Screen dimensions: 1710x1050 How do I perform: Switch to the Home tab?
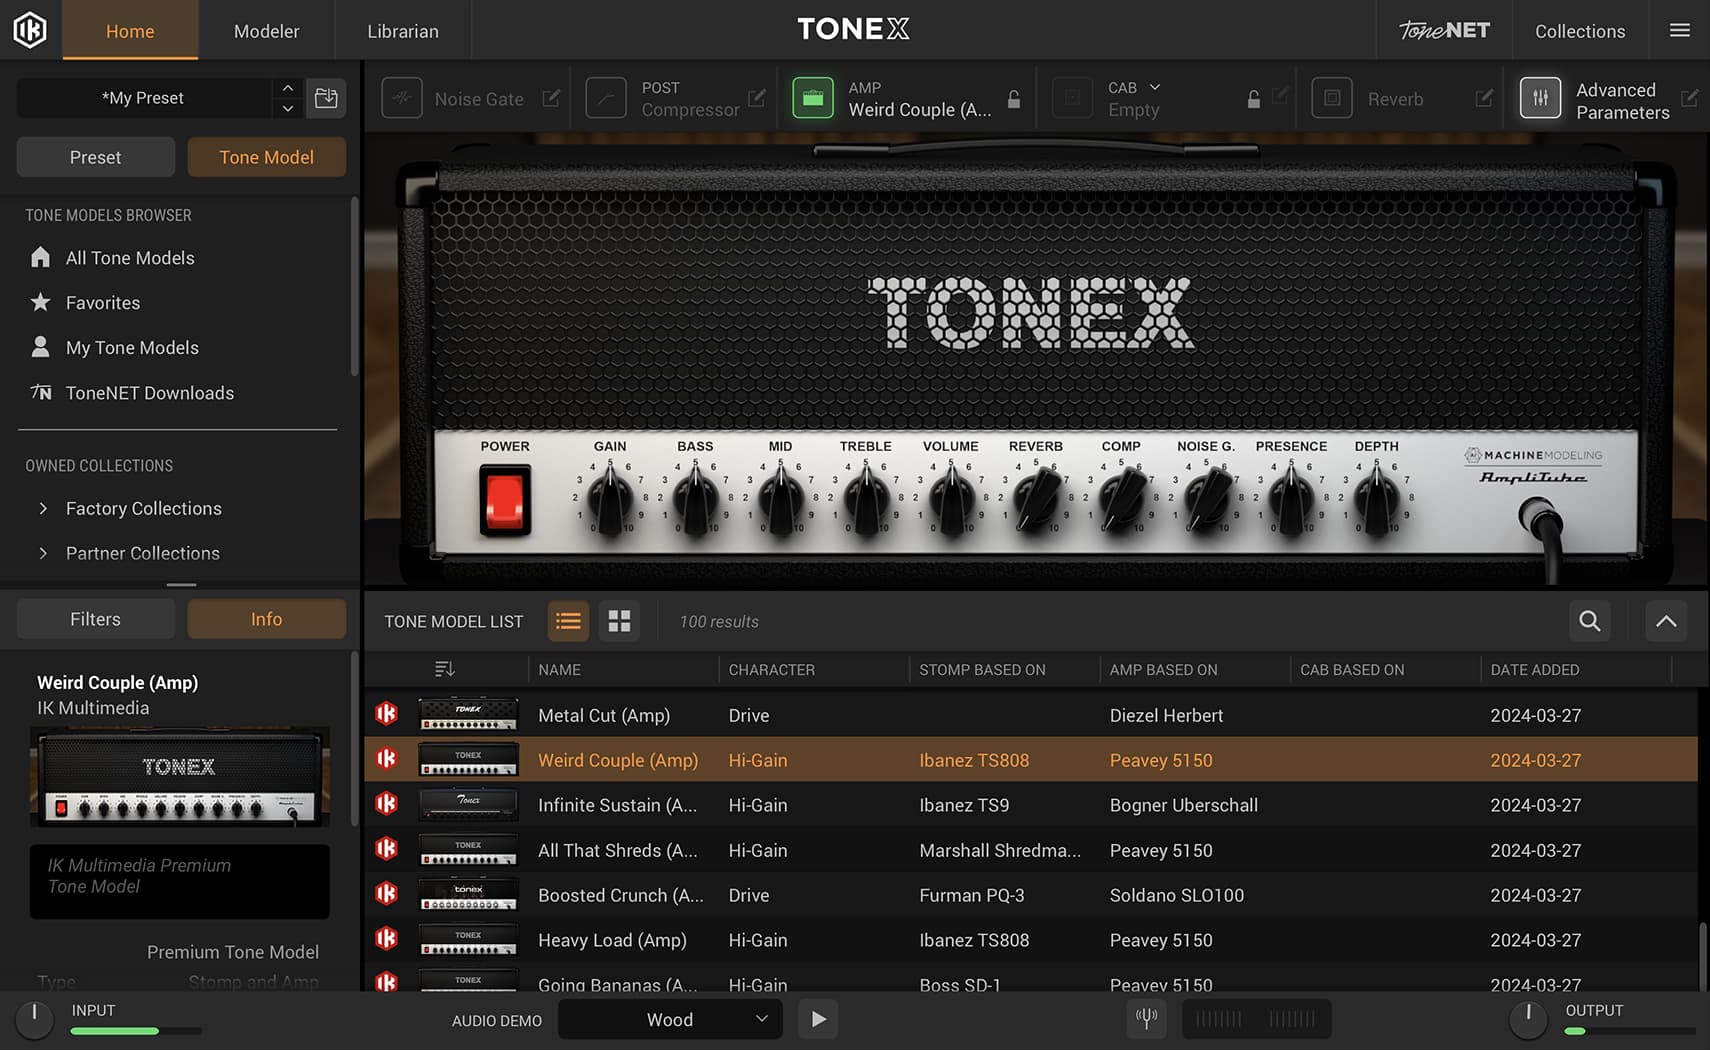[130, 31]
